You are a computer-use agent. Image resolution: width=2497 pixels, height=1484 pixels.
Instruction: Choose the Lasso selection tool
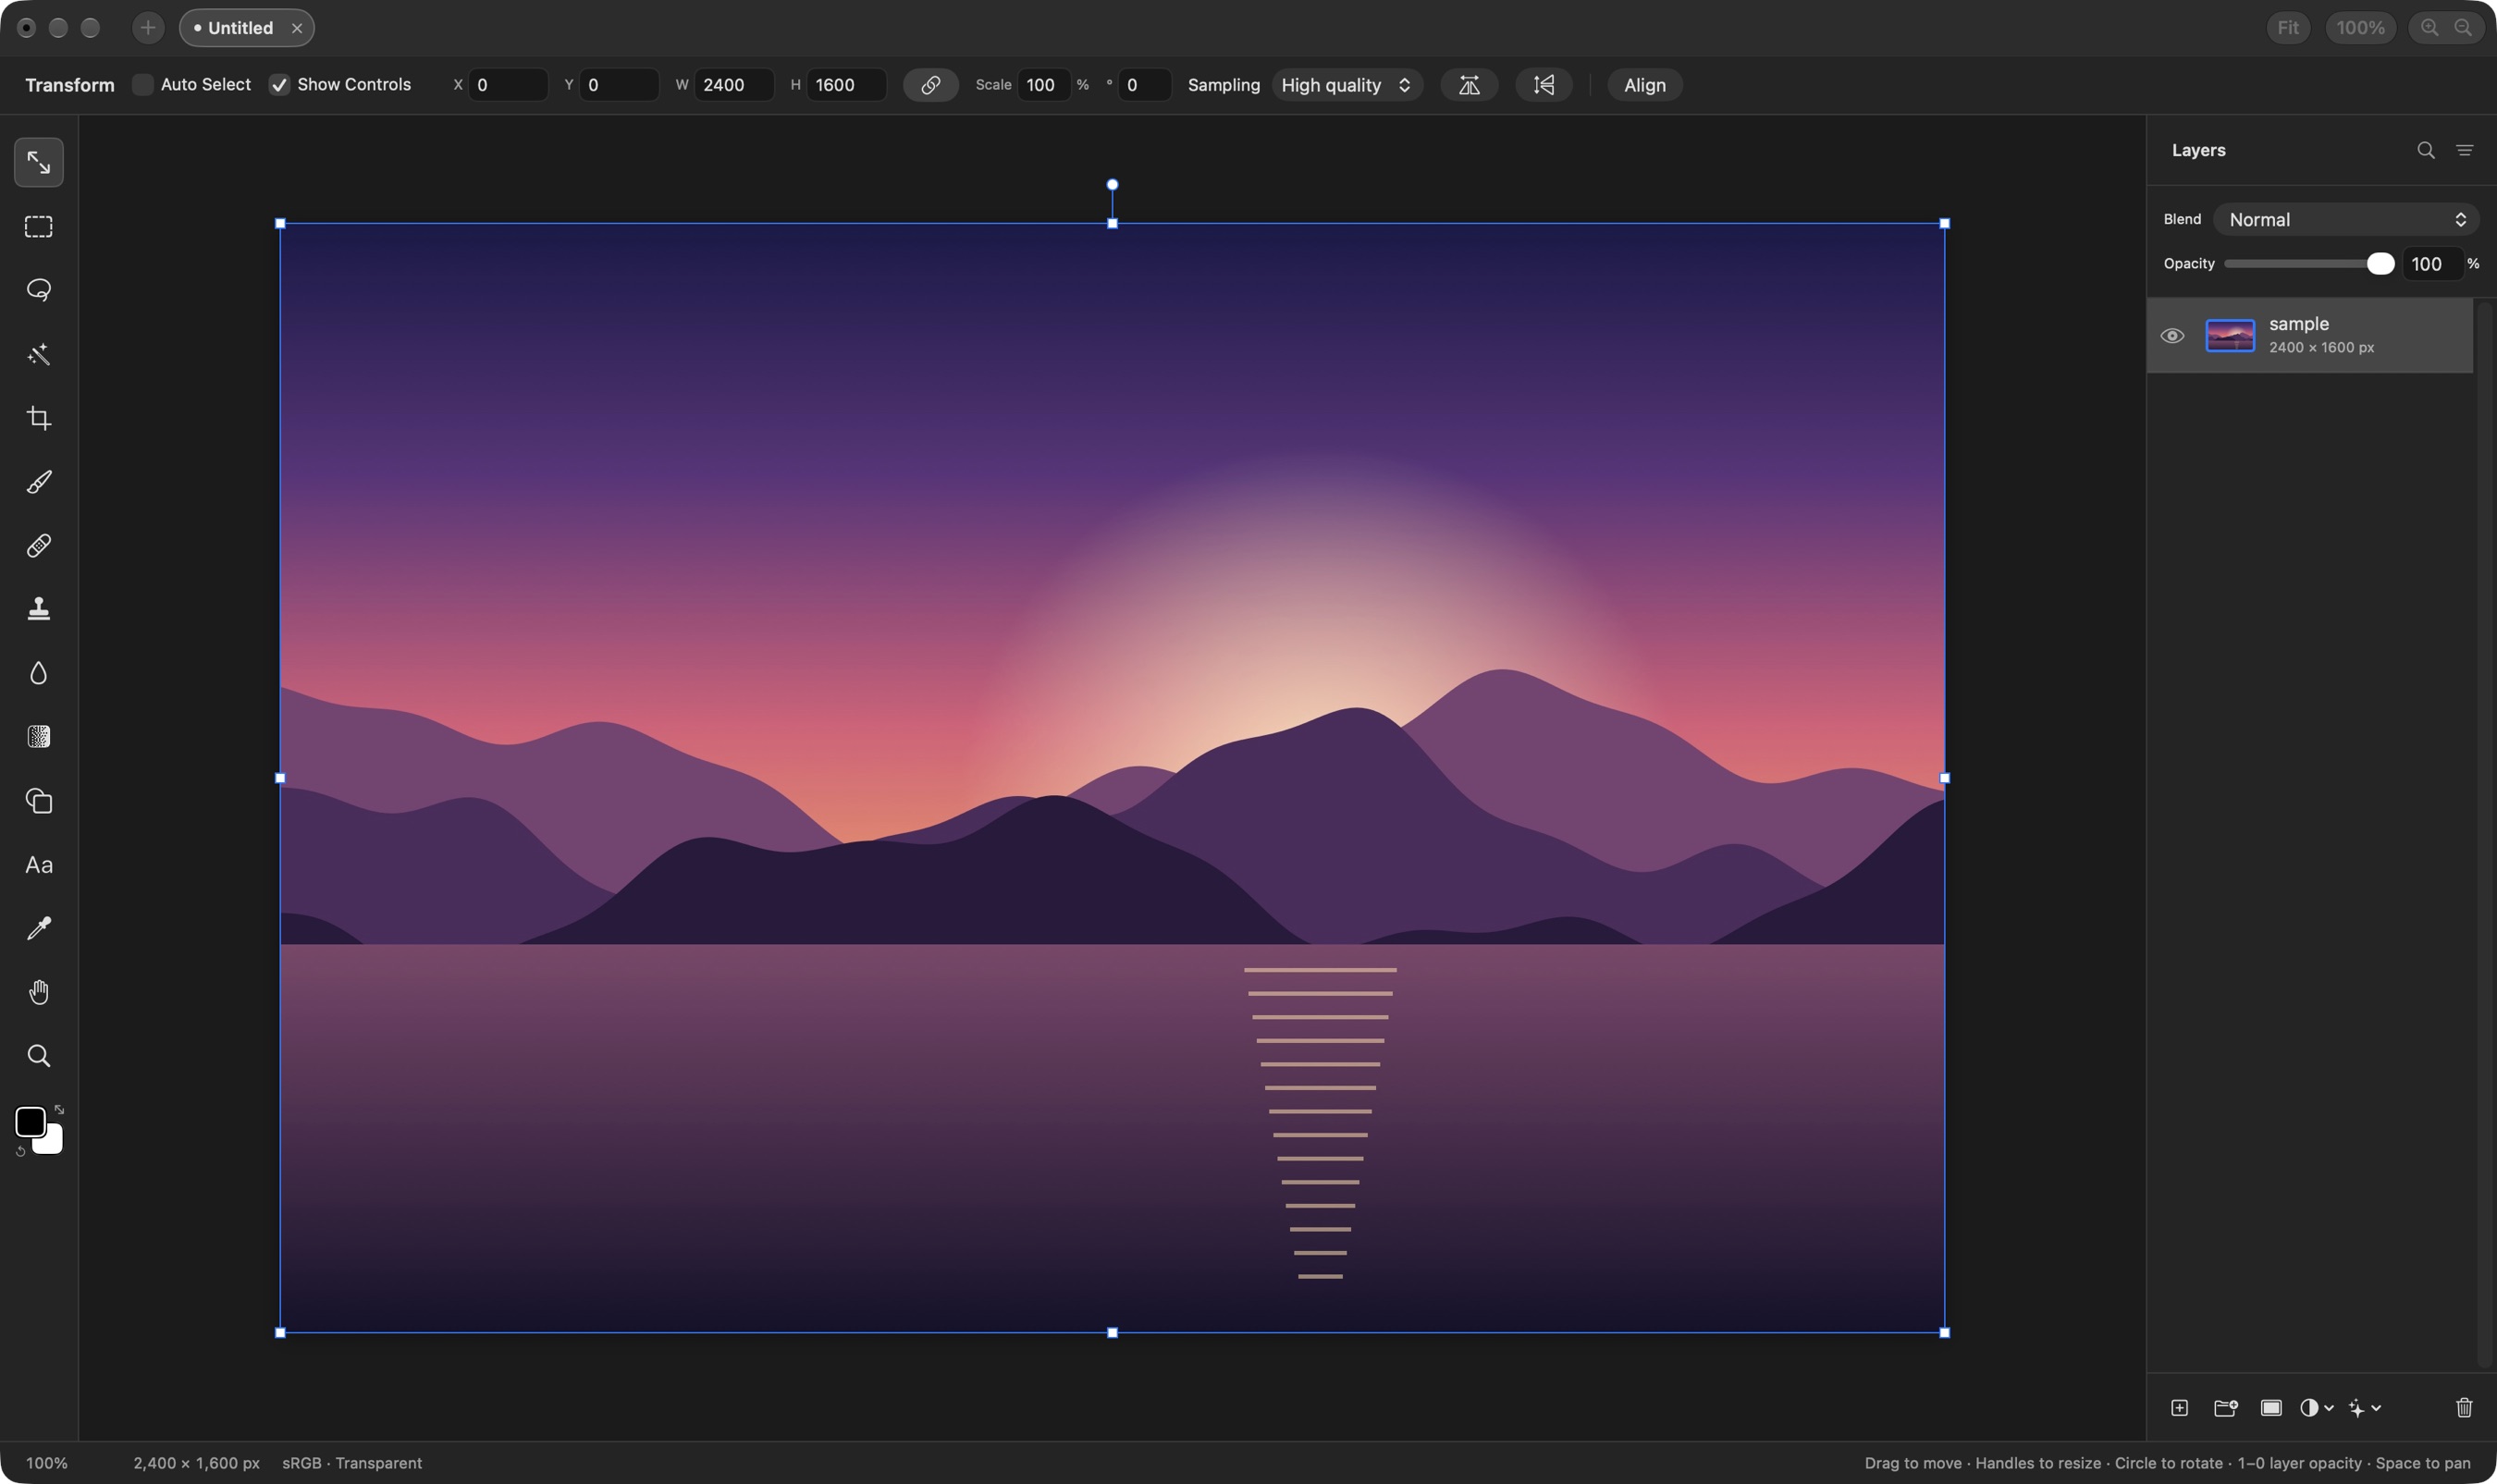(39, 290)
